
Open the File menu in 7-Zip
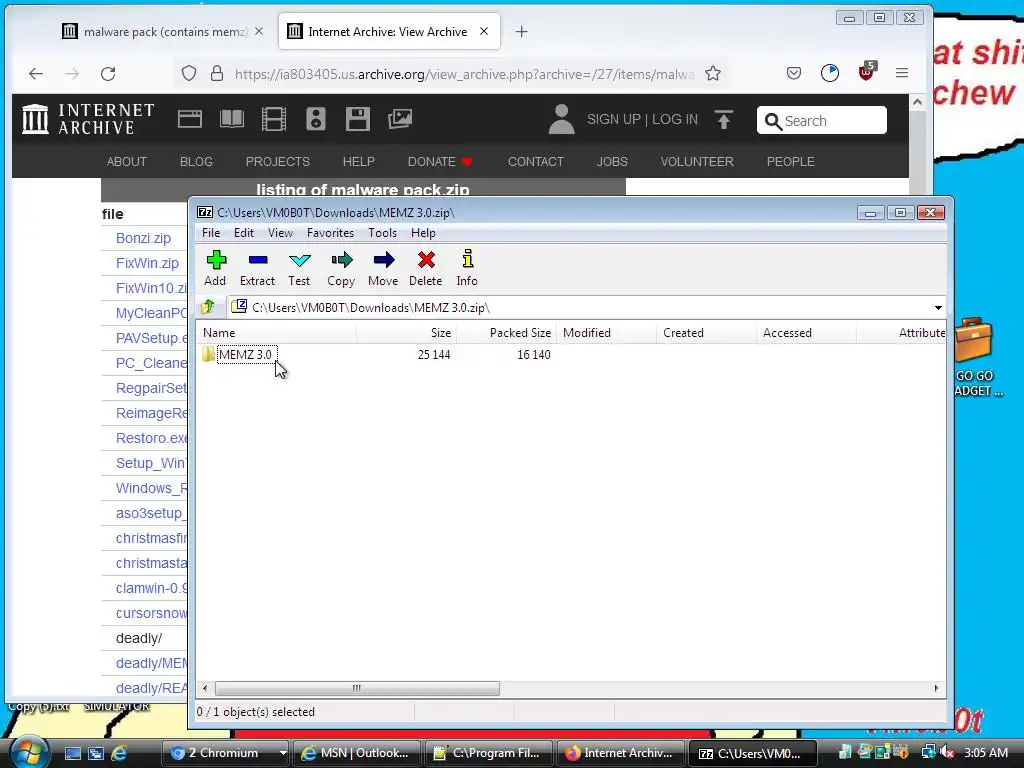point(211,233)
